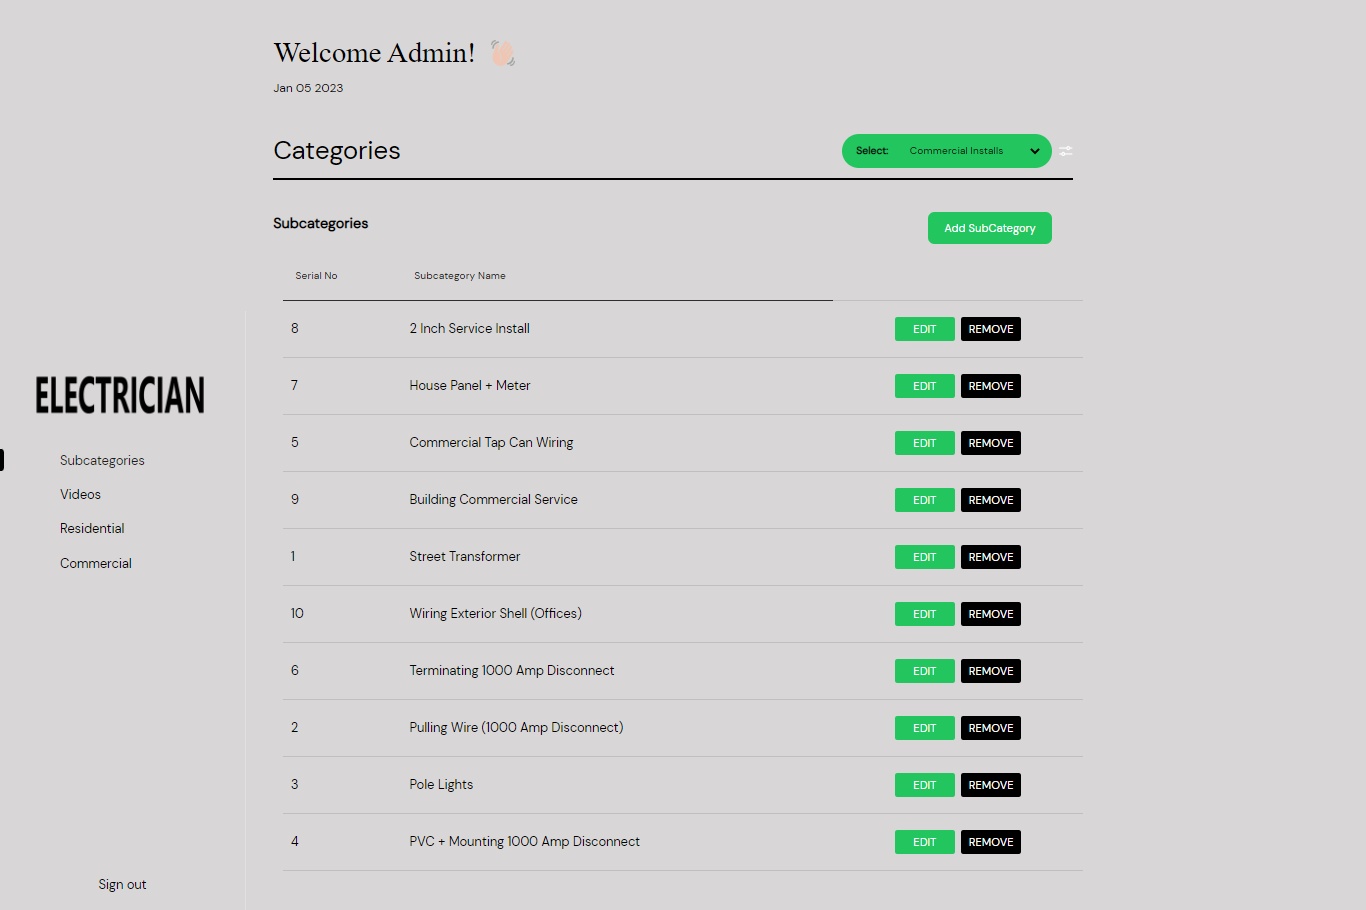Viewport: 1366px width, 910px height.
Task: Remove the Pole Lights subcategory
Action: click(x=990, y=784)
